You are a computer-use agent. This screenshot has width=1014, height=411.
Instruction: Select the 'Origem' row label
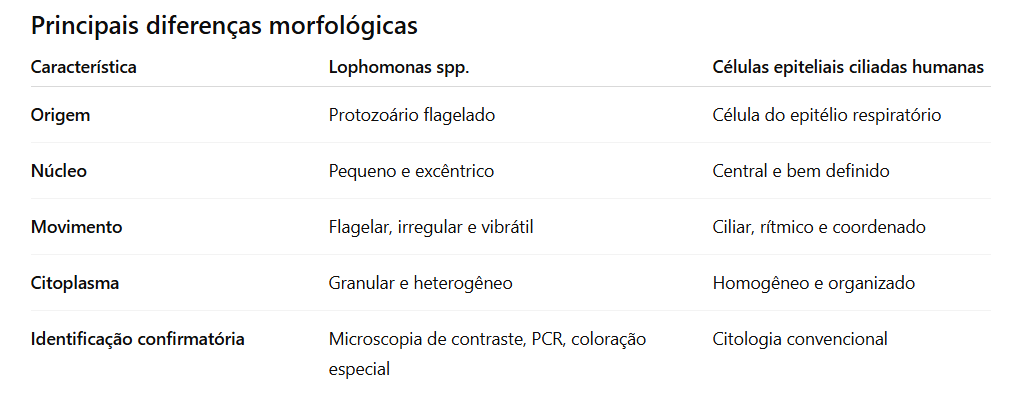(60, 115)
